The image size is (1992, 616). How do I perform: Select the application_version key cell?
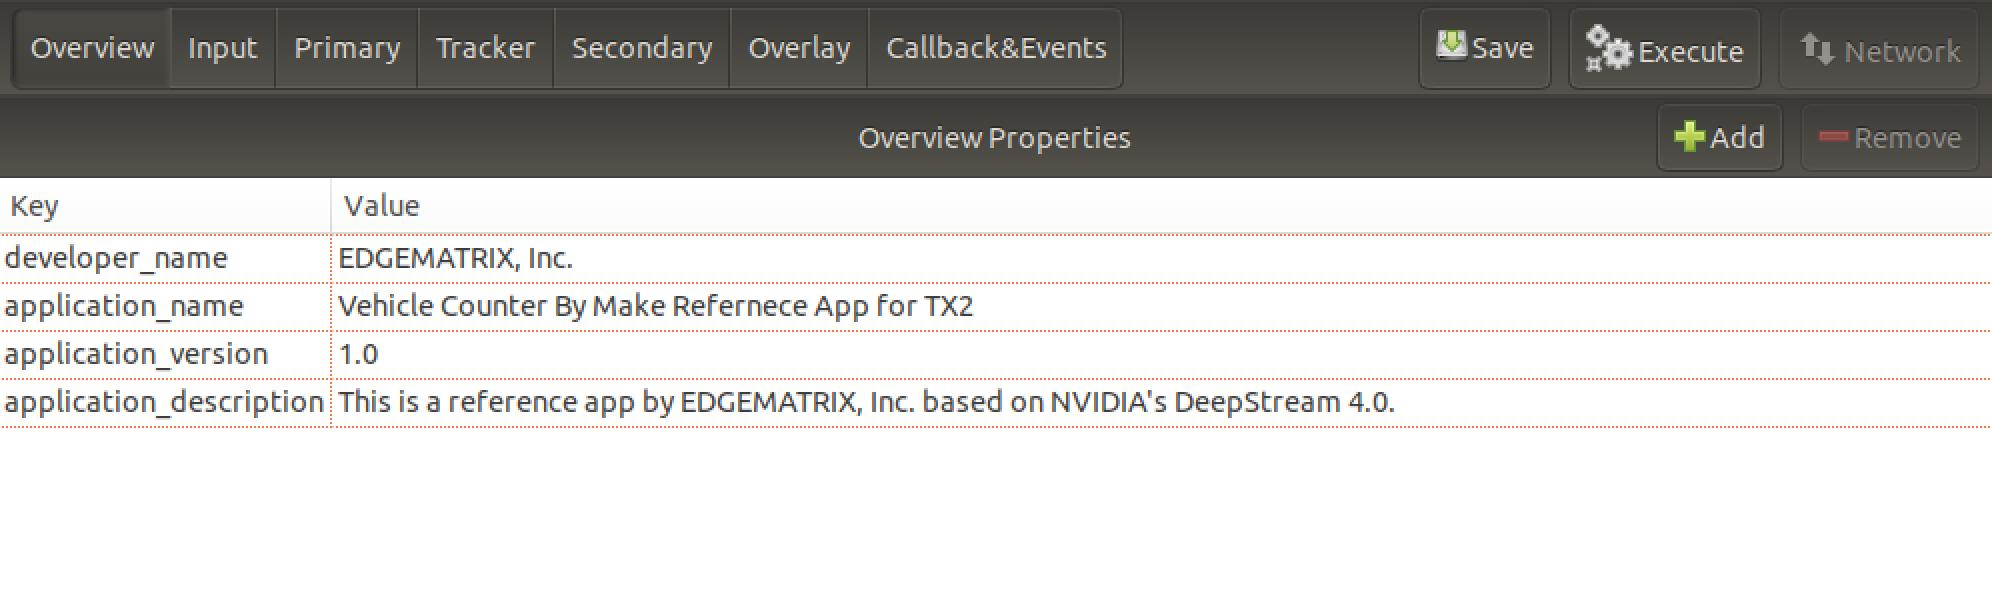click(165, 355)
